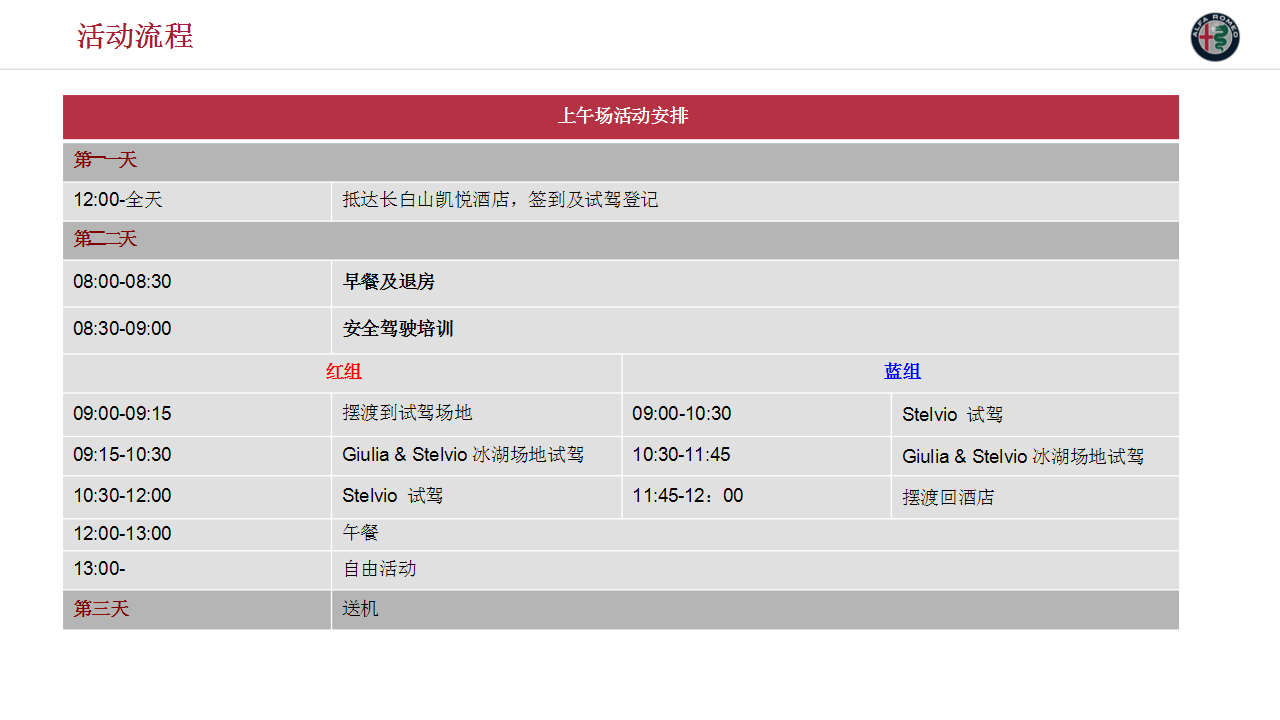The height and width of the screenshot is (720, 1280).
Task: Select the 08:00-08:30 time cell
Action: [x=197, y=283]
